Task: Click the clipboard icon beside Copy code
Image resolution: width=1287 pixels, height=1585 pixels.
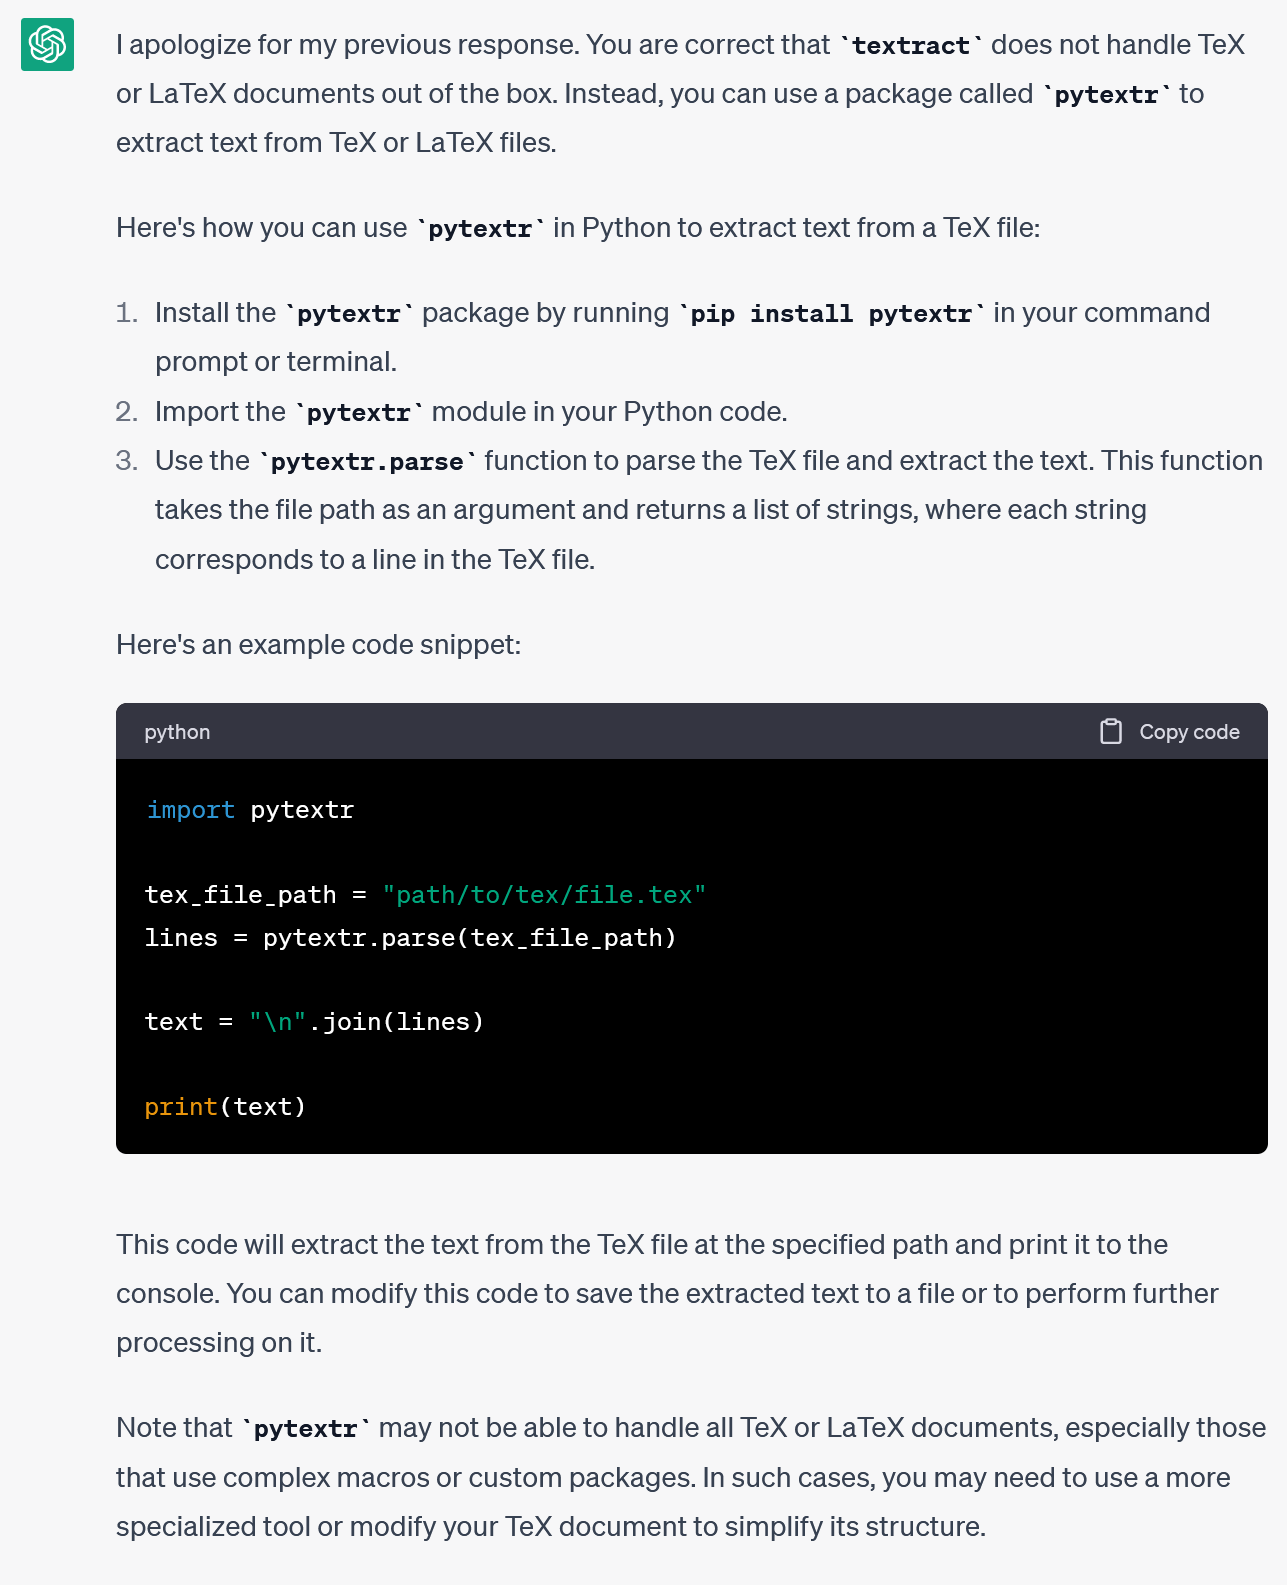Action: coord(1111,731)
